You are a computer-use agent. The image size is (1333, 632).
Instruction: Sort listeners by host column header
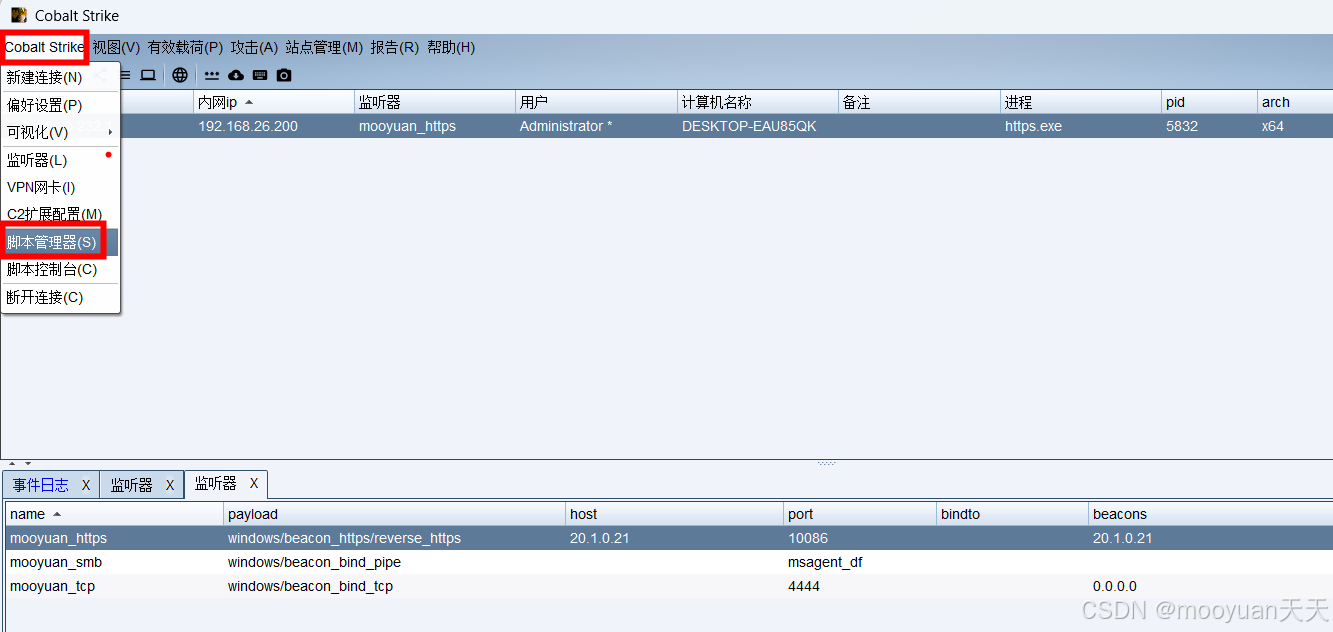[x=675, y=514]
